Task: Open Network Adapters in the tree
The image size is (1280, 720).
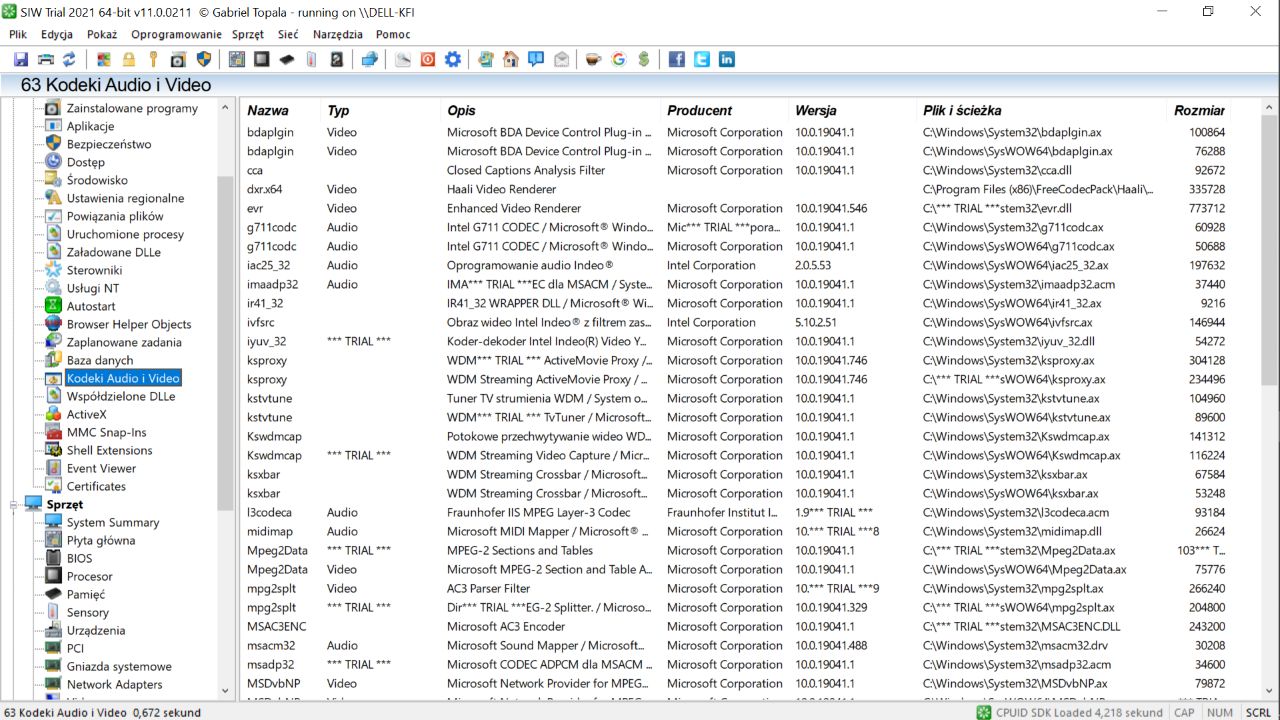Action: tap(114, 684)
